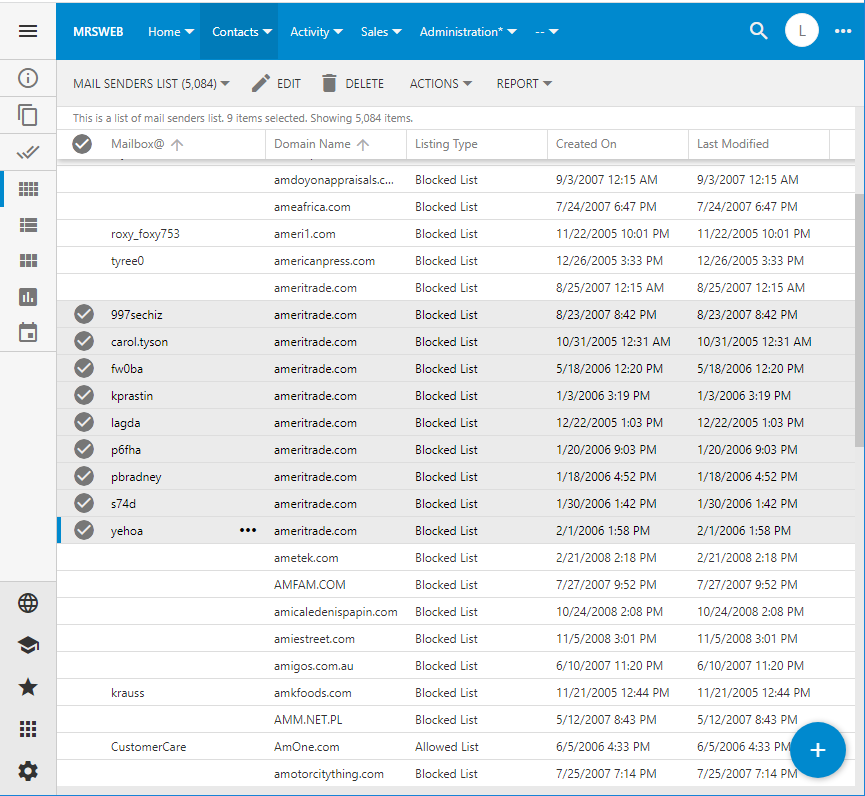Select the roxy_foxy753 row
This screenshot has height=796, width=865.
(x=456, y=233)
